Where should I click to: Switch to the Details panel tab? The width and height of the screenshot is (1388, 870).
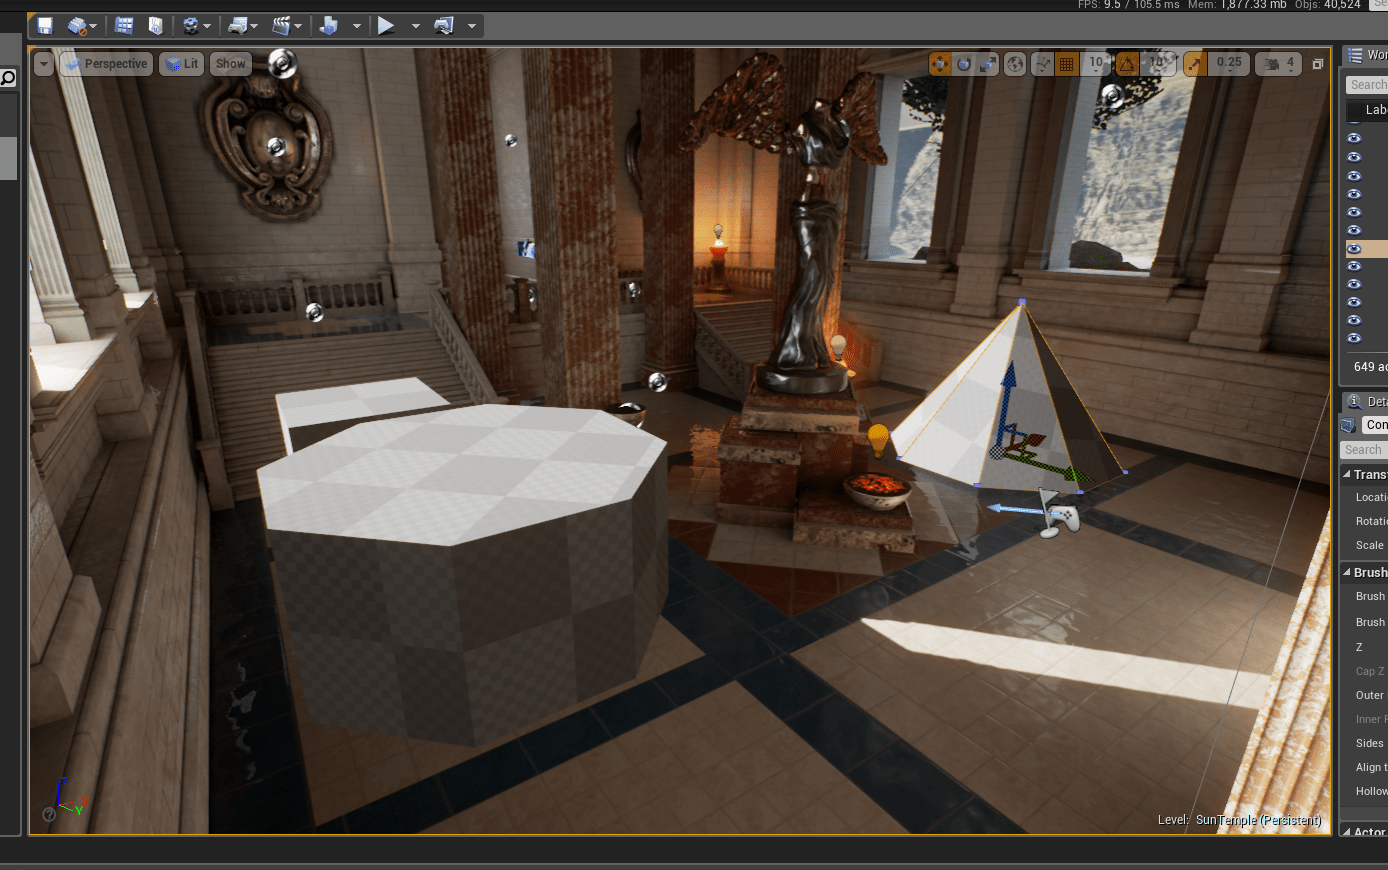pos(1370,401)
